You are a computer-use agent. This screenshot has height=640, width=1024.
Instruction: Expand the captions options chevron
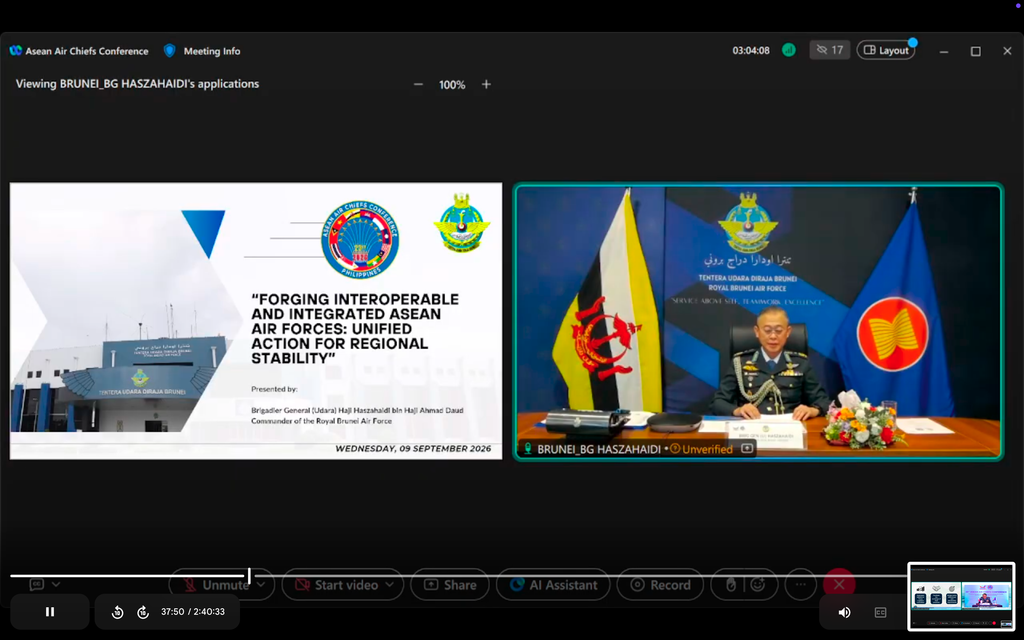[x=56, y=584]
